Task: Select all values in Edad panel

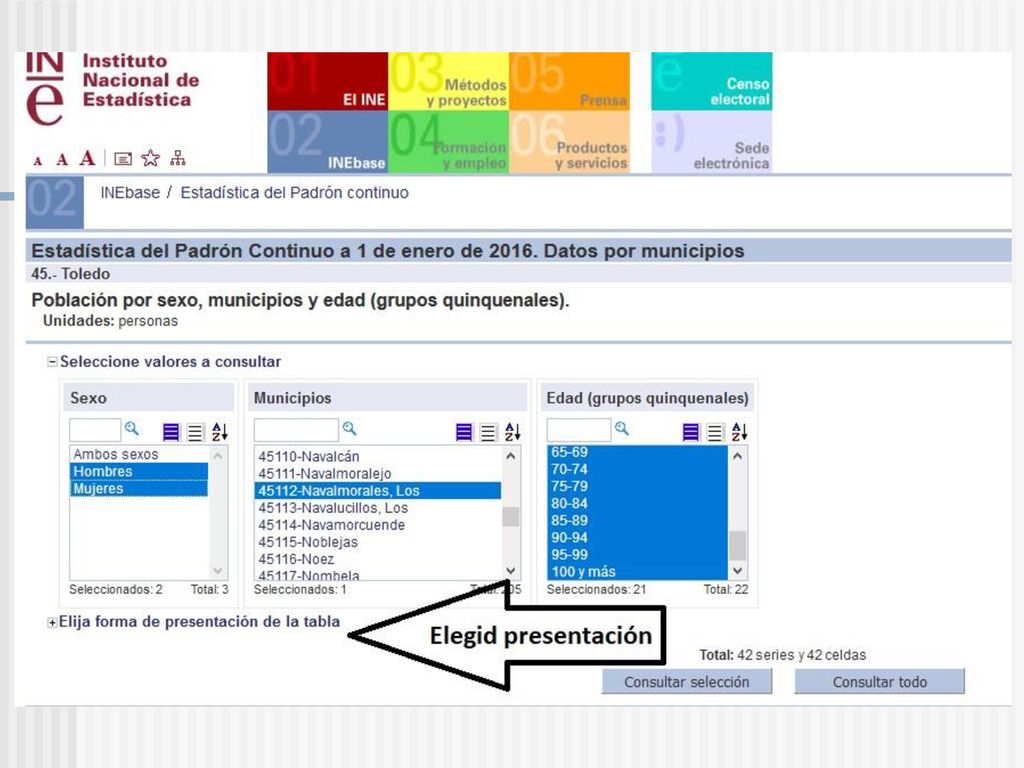Action: click(690, 432)
